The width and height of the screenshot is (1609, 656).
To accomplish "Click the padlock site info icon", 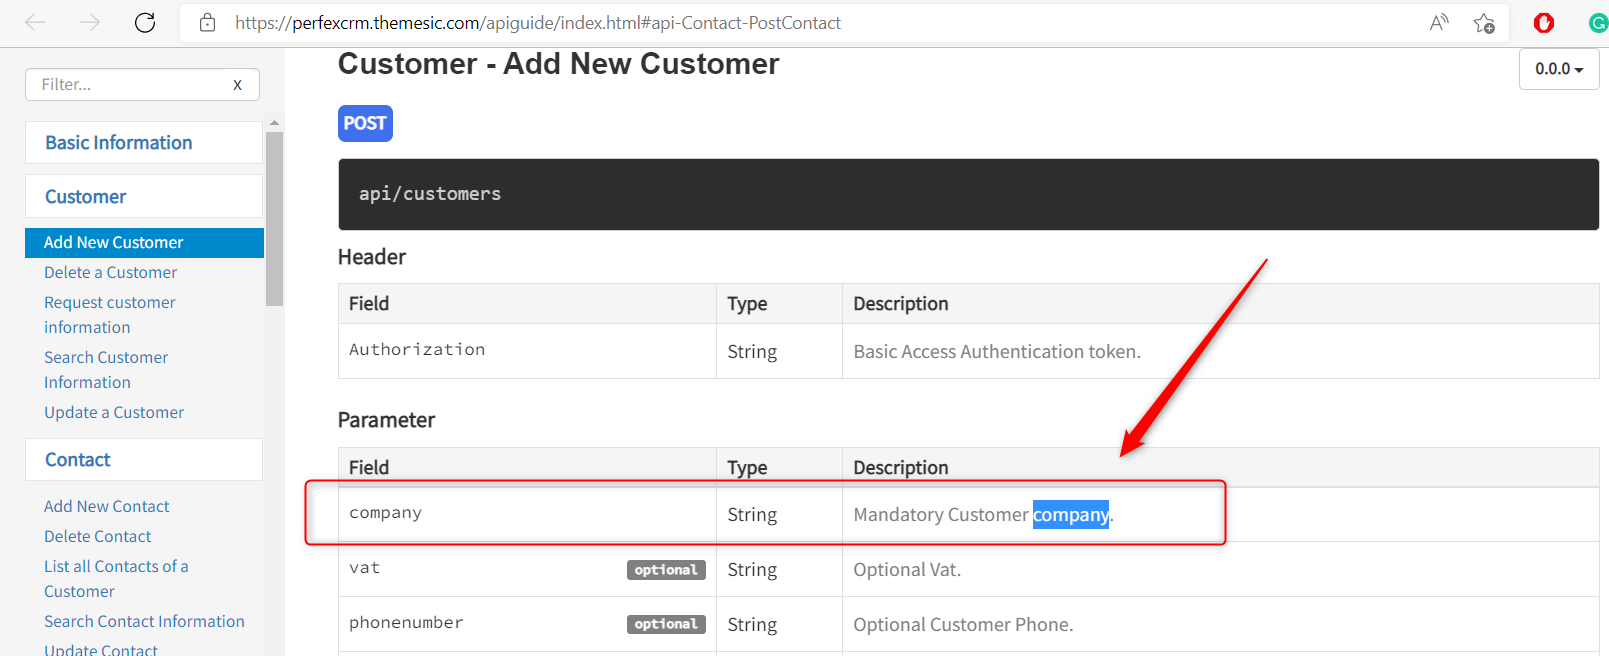I will [x=208, y=22].
